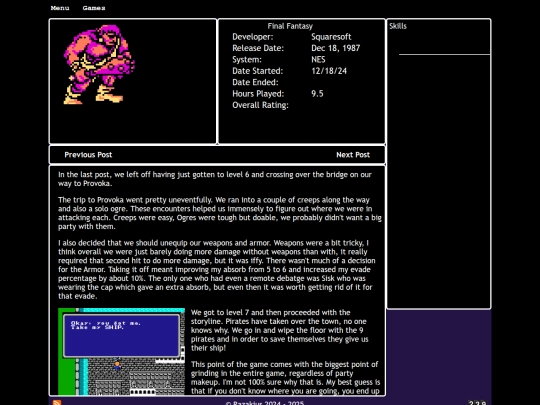This screenshot has width=540, height=405.
Task: Open the Games navigation item
Action: coord(94,8)
